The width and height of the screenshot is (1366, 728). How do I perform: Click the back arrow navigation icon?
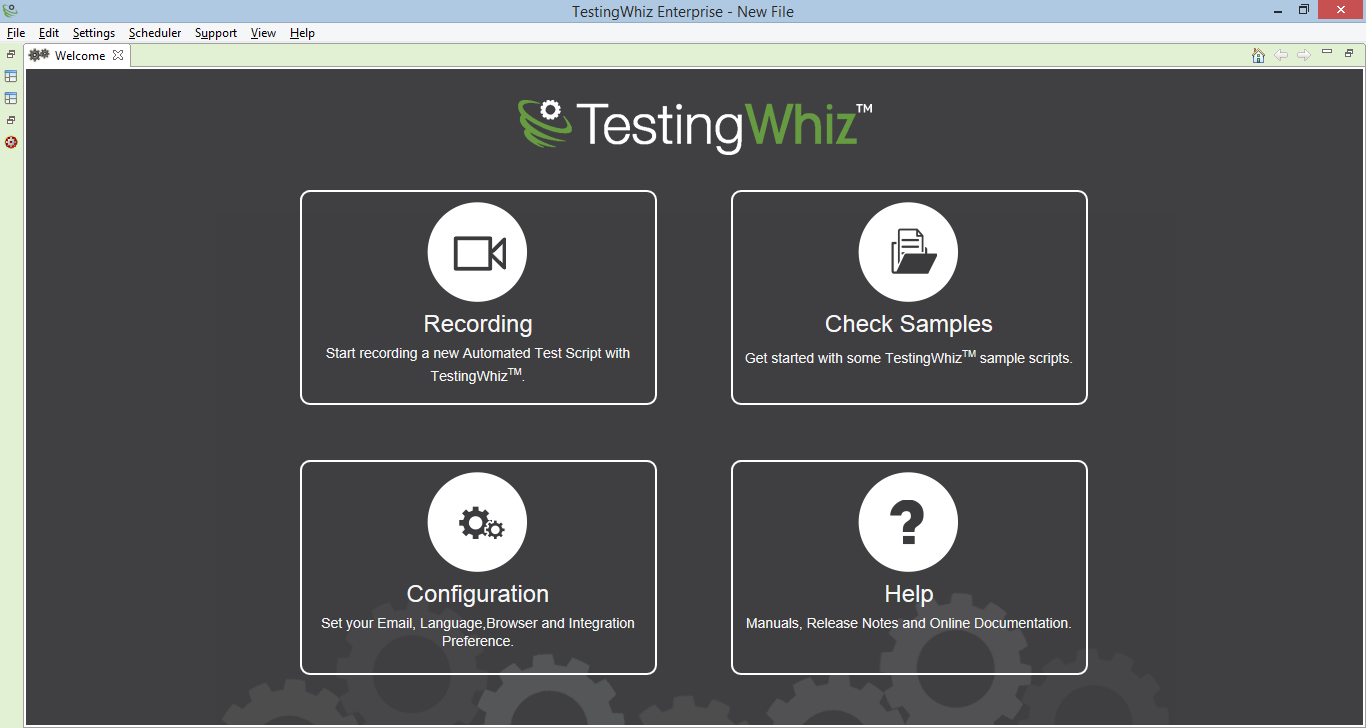pyautogui.click(x=1281, y=55)
